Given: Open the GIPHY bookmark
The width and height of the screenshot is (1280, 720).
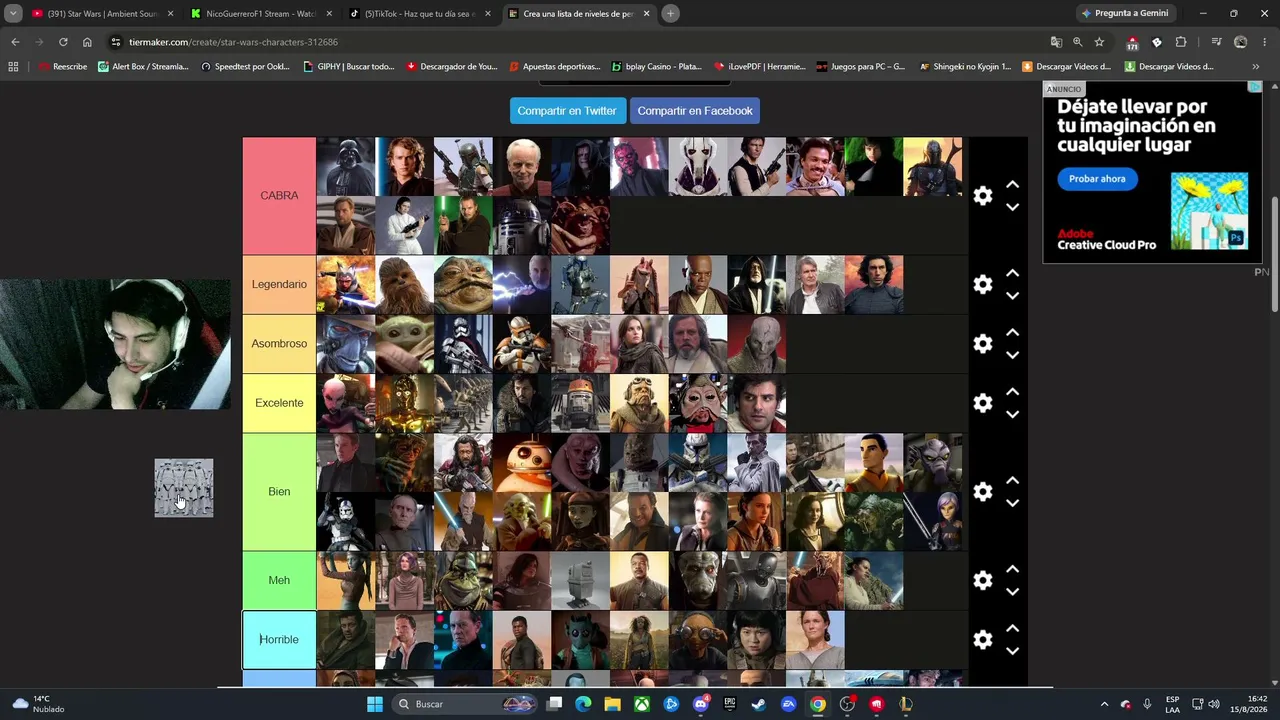Looking at the screenshot, I should [x=348, y=67].
